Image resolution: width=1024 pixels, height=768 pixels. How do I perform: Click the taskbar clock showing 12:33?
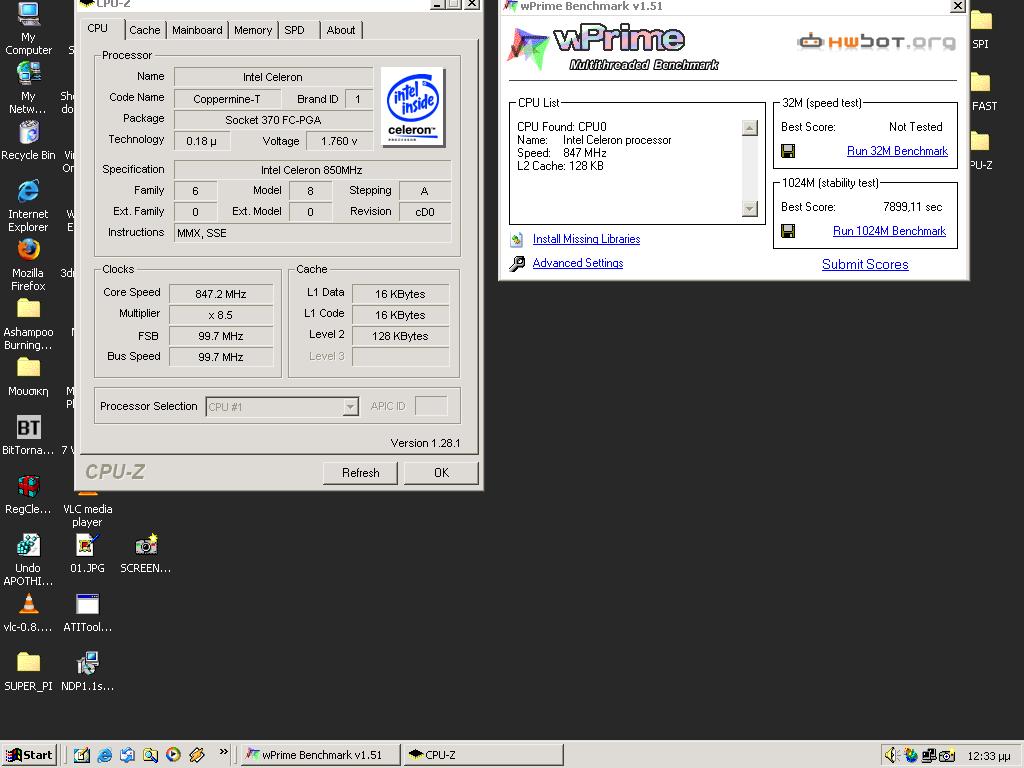pyautogui.click(x=989, y=756)
